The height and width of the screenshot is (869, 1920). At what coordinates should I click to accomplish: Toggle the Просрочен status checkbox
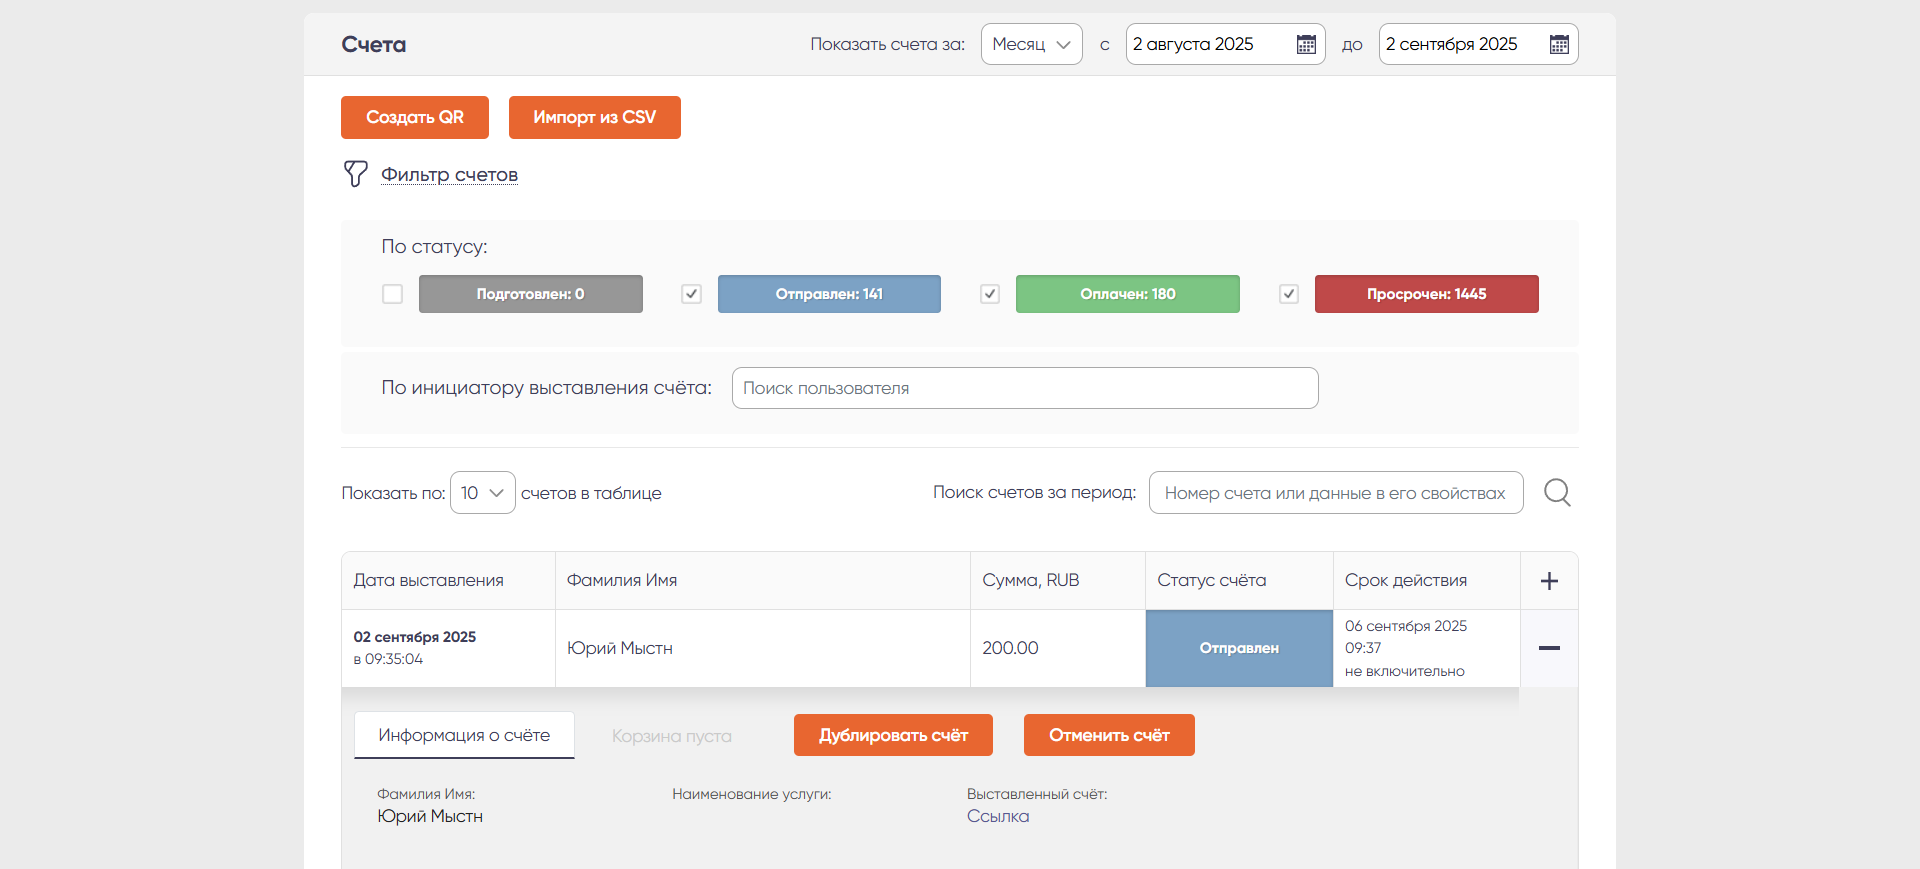pos(1289,294)
